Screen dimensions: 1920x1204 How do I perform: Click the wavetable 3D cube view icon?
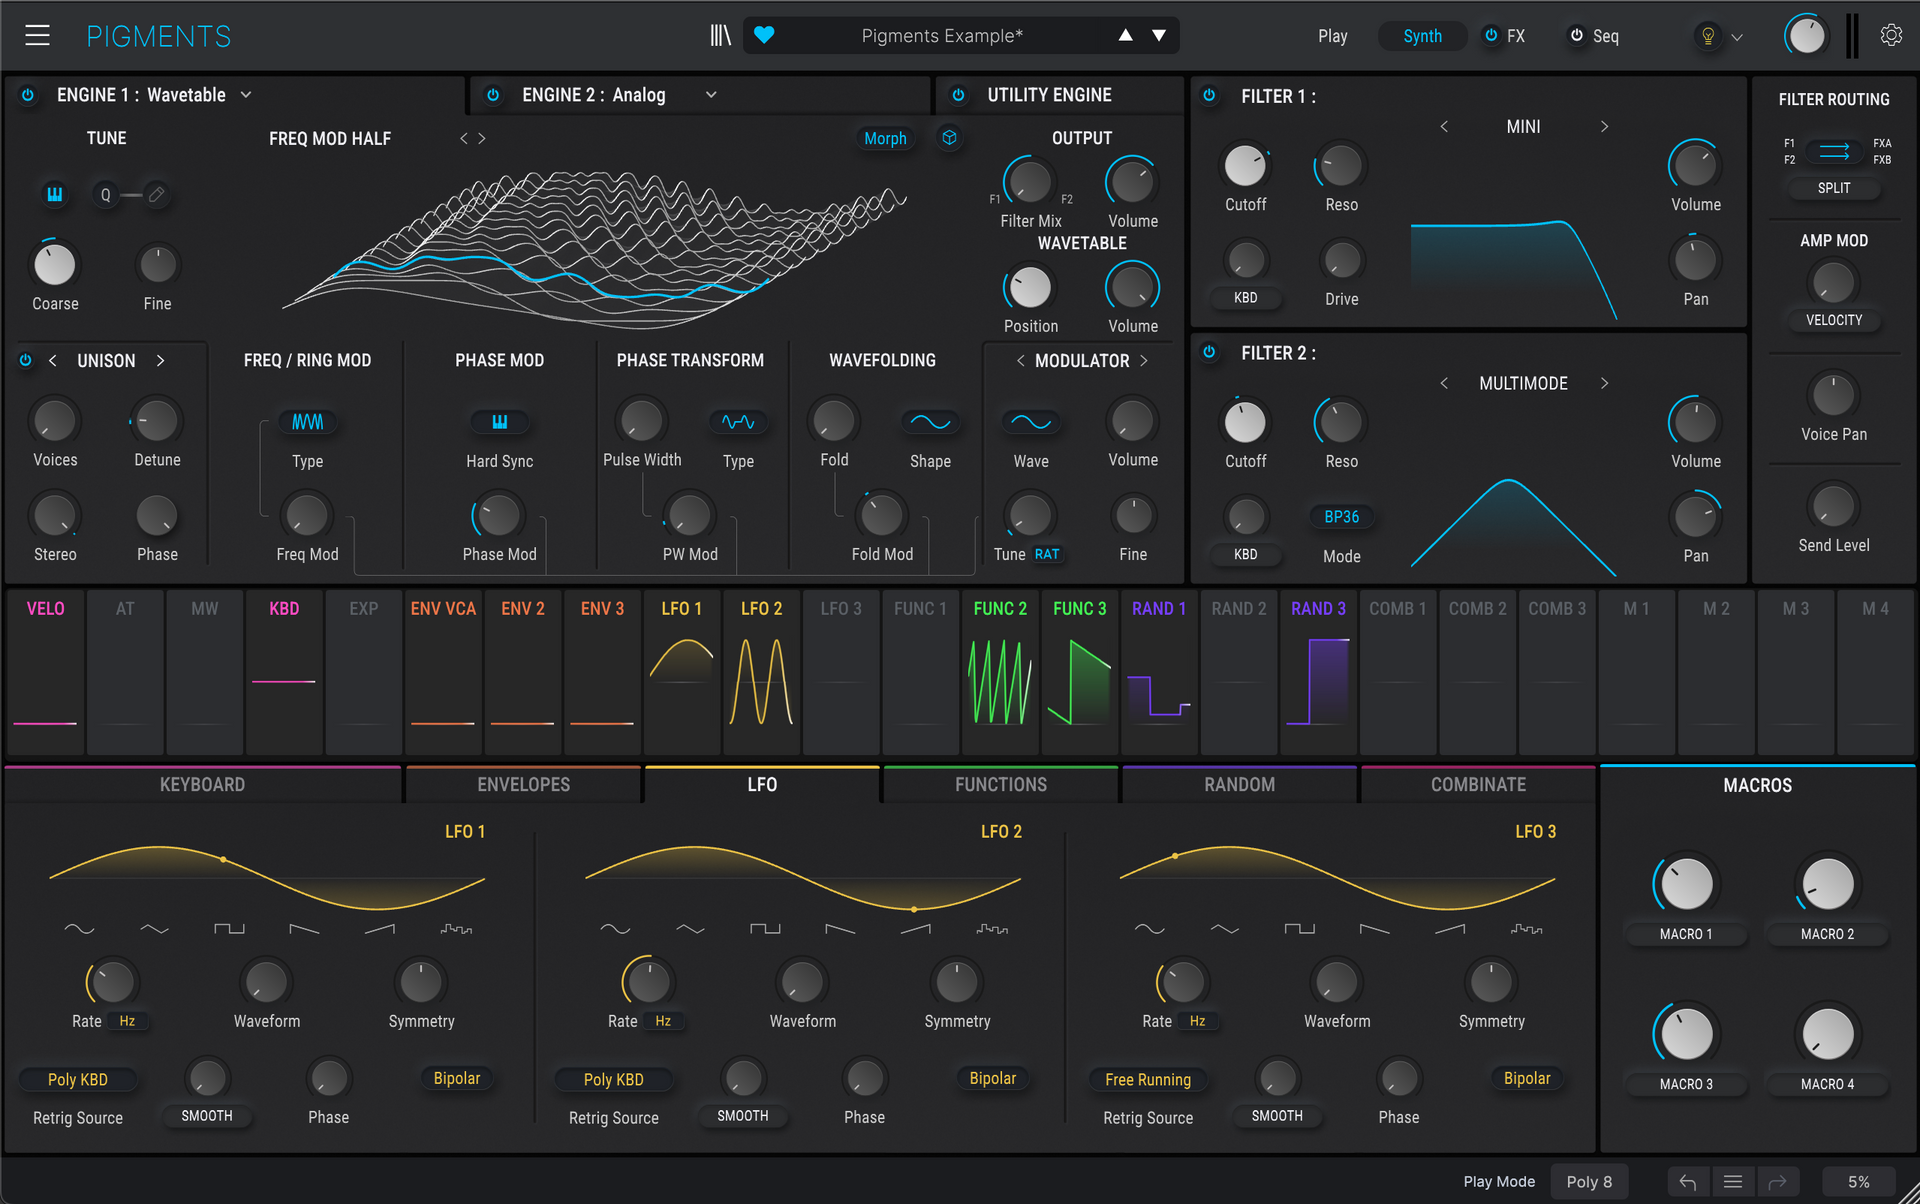pyautogui.click(x=949, y=138)
